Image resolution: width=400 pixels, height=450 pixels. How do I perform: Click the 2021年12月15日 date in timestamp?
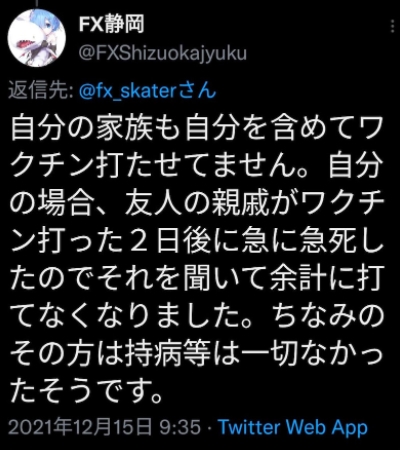[79, 428]
